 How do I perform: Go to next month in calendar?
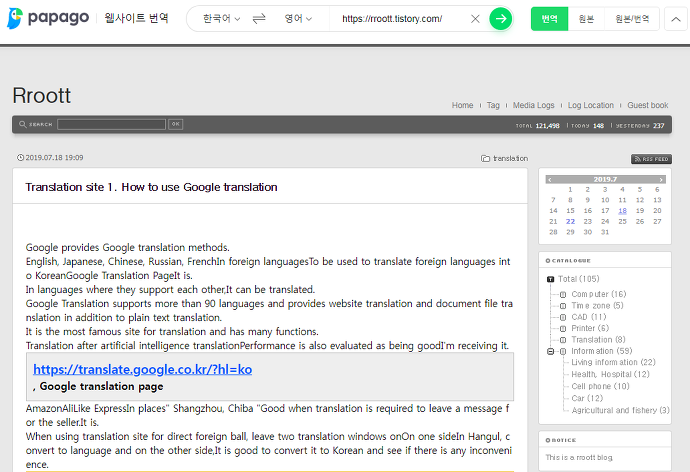click(661, 179)
